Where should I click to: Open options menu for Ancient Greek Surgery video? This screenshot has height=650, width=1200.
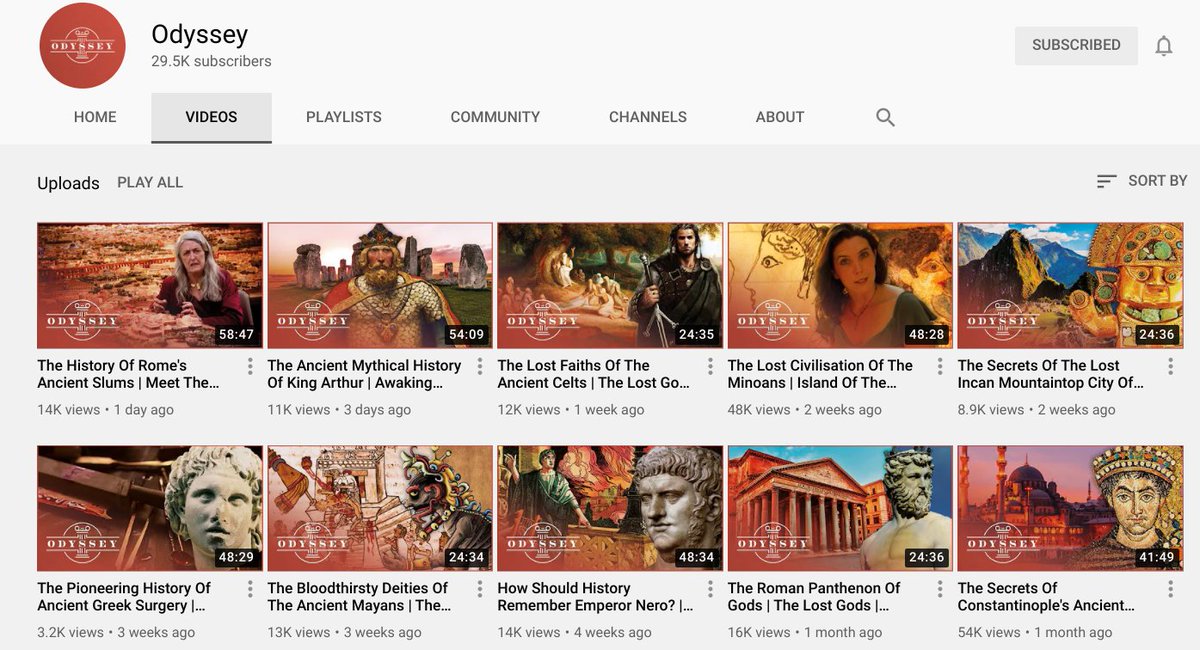click(250, 589)
